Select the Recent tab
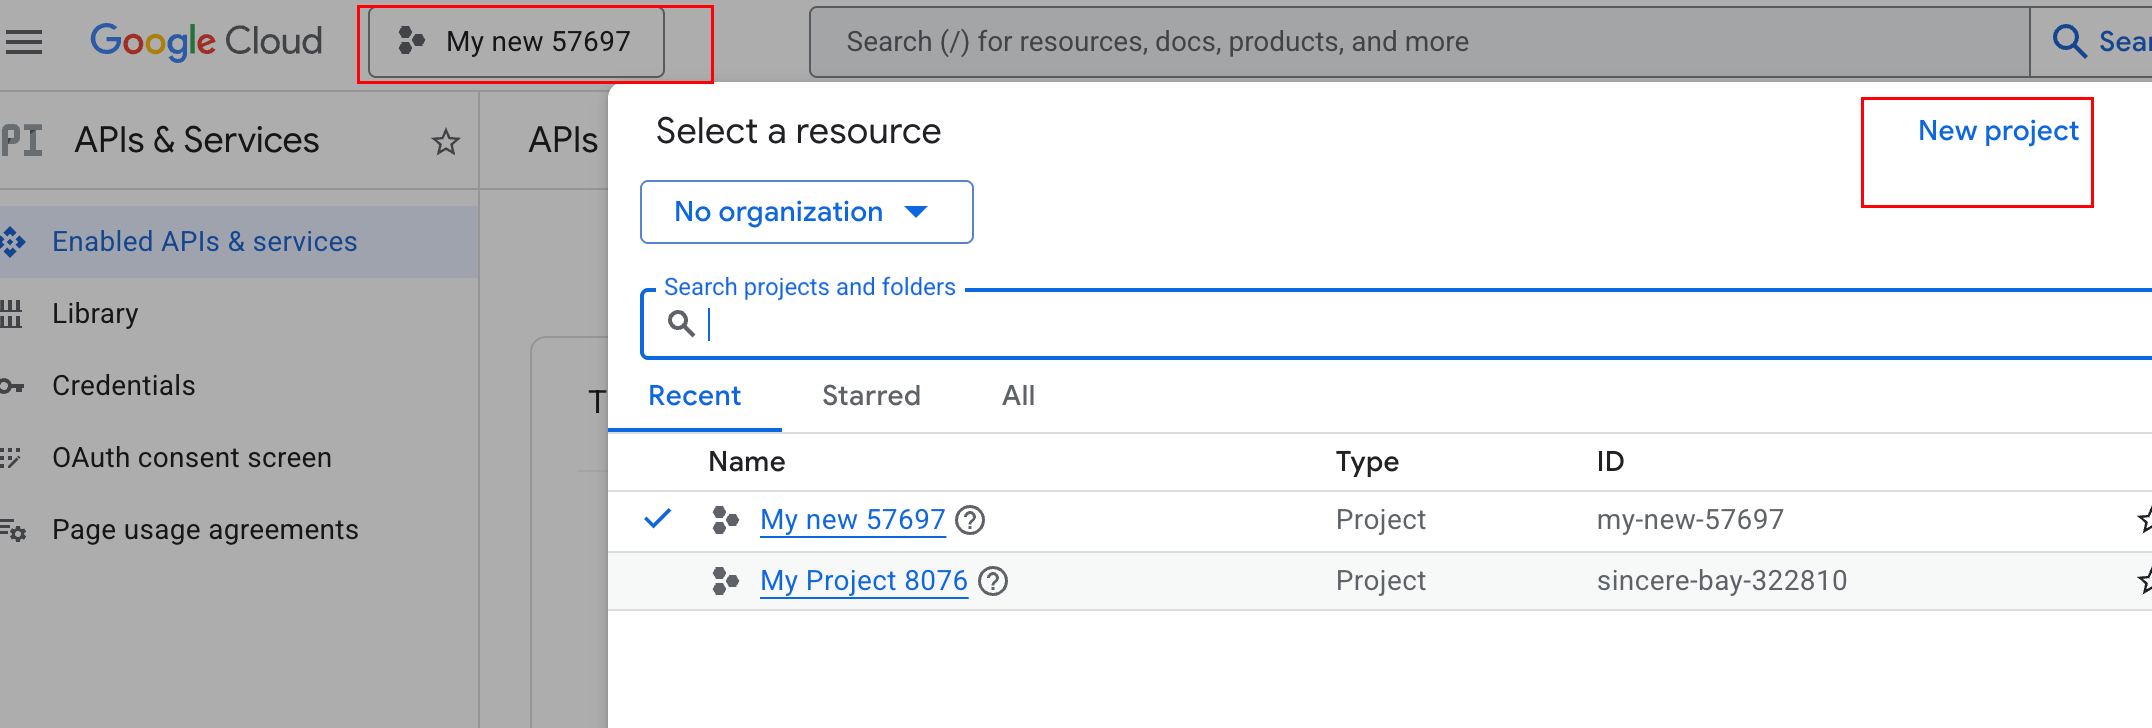2152x728 pixels. (694, 396)
